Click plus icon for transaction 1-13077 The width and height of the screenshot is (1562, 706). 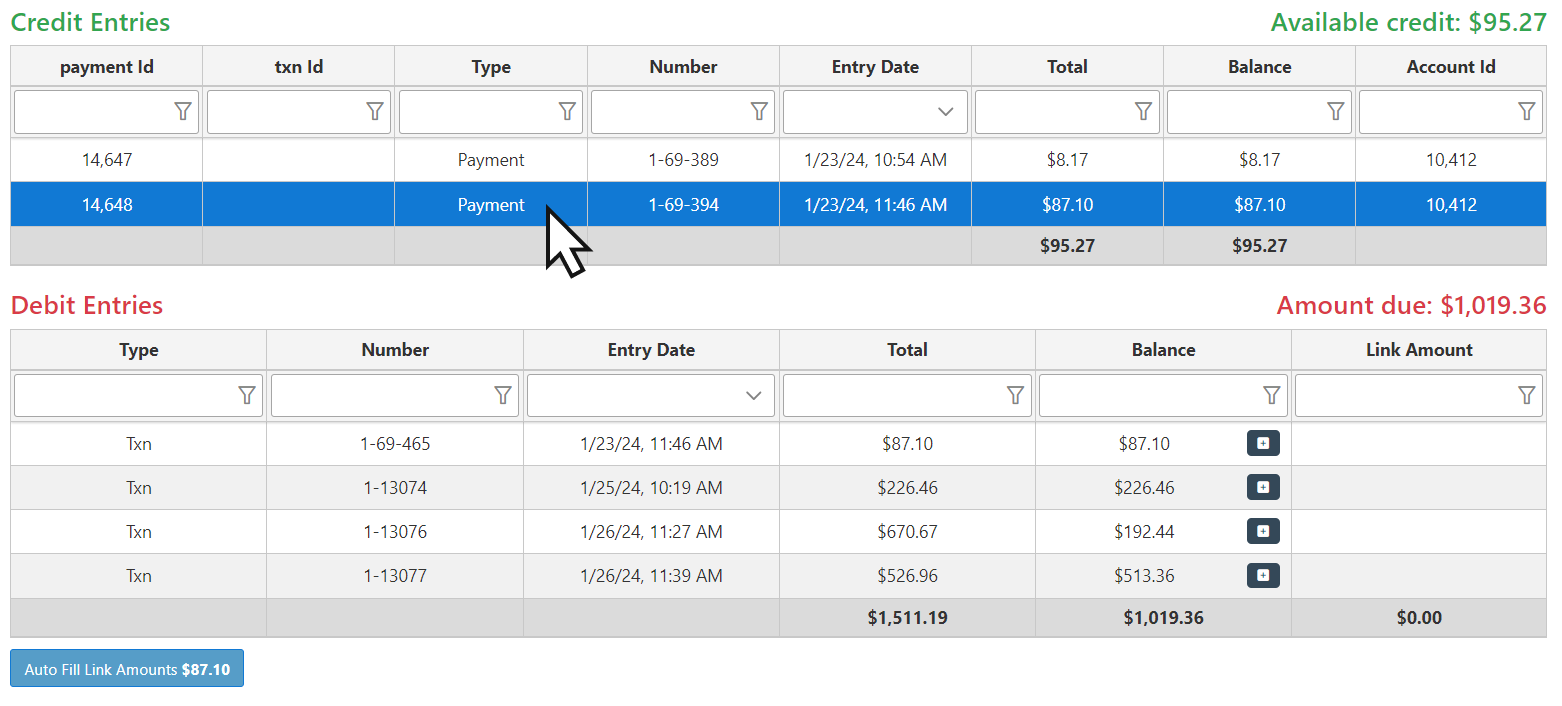[1263, 575]
